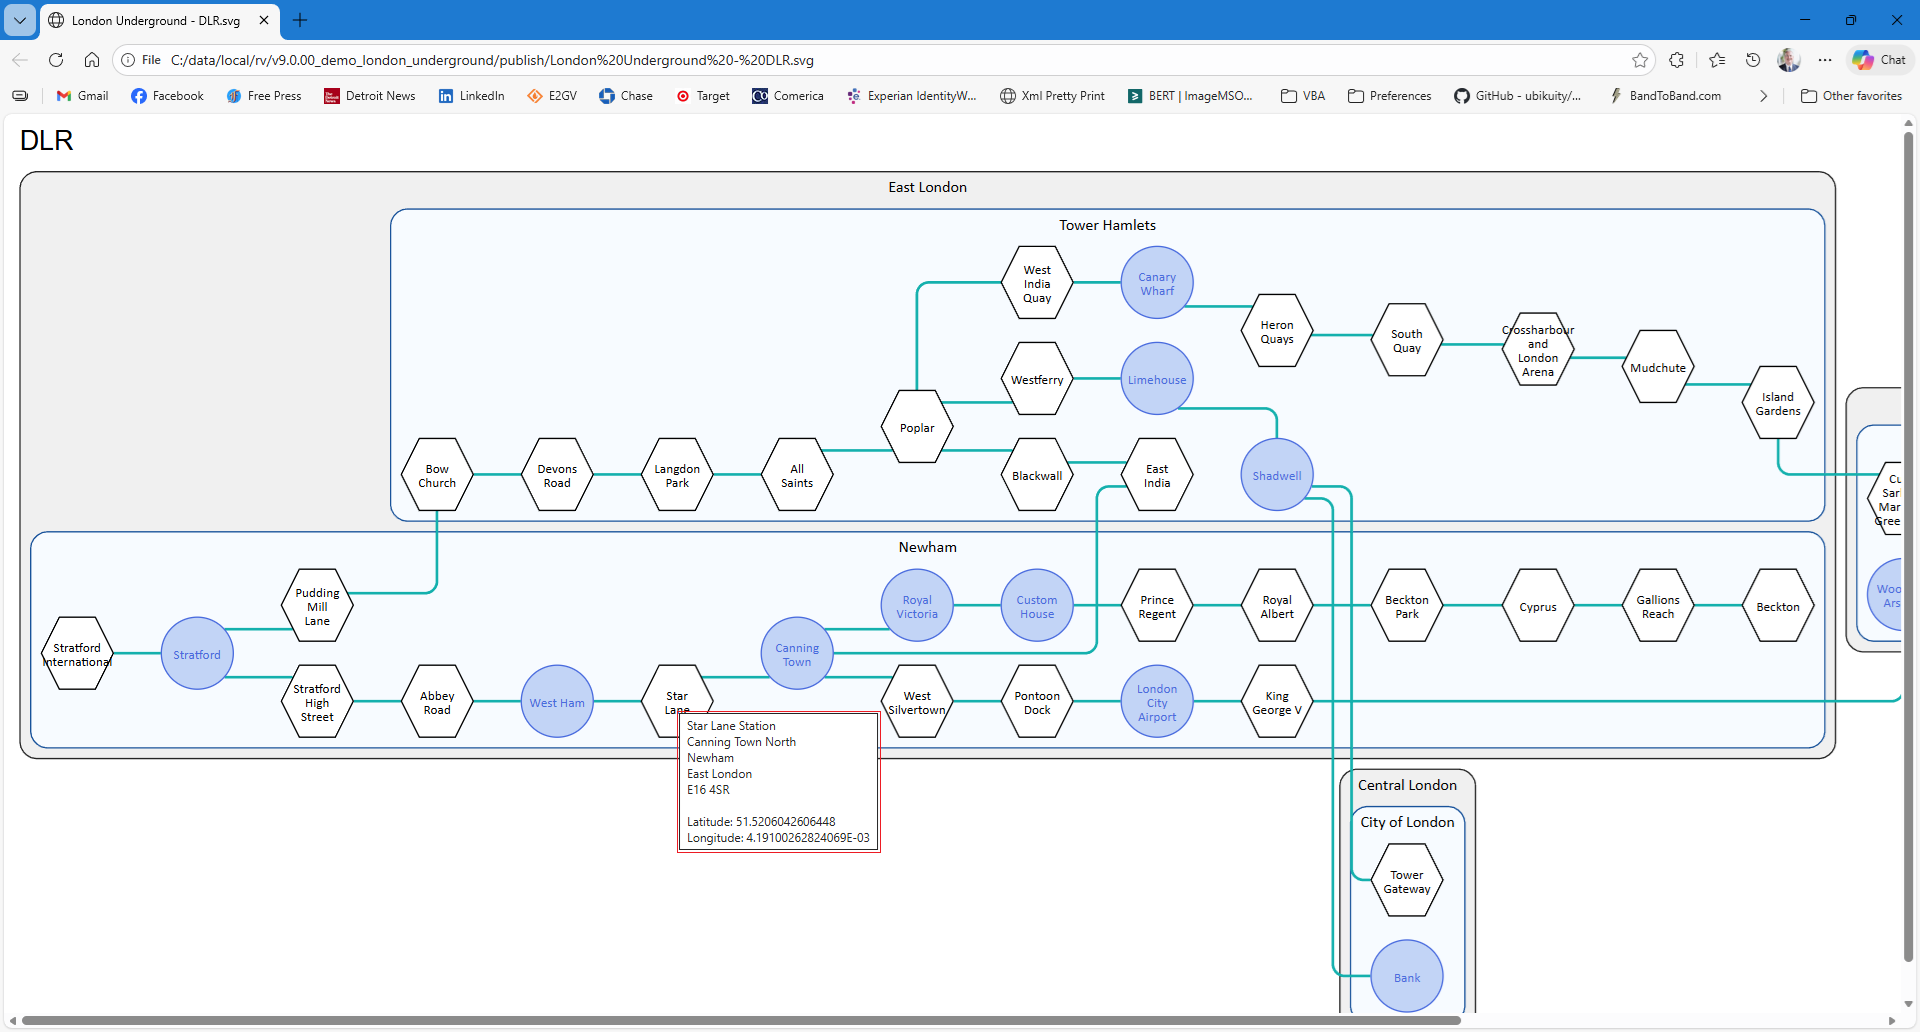
Task: Click the favorites star in address bar
Action: click(1640, 60)
